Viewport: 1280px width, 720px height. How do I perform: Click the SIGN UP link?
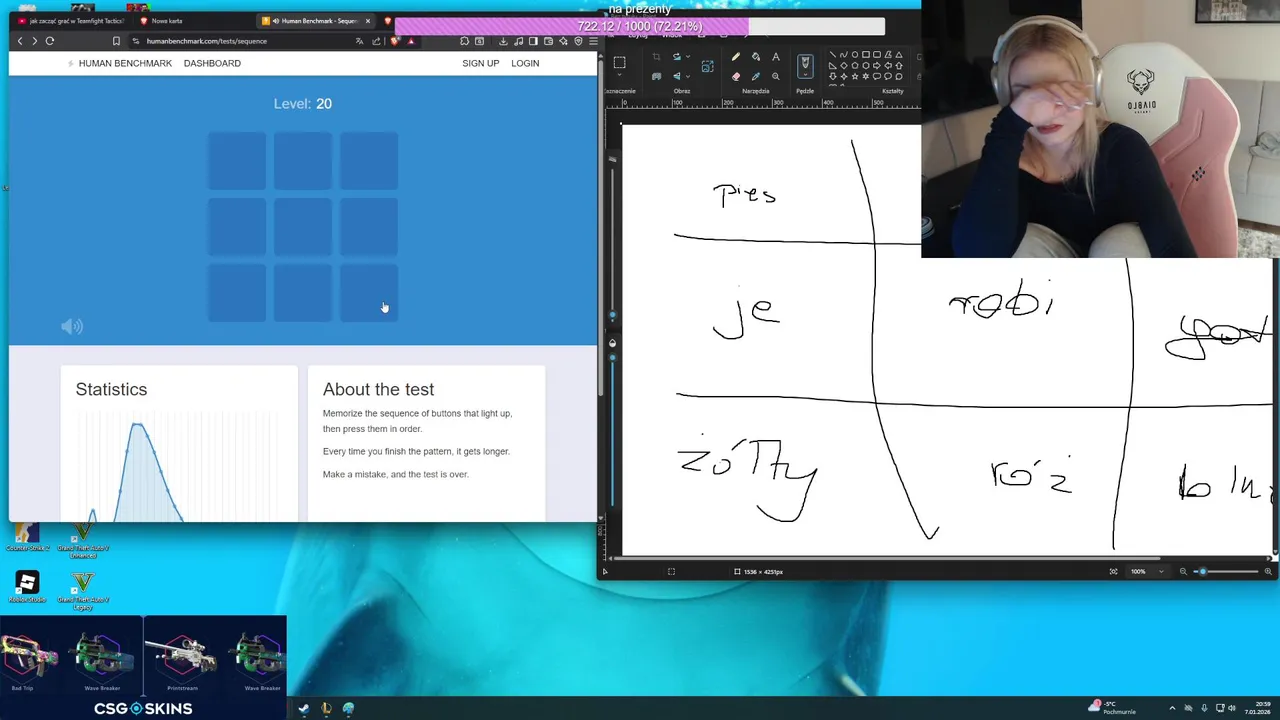coord(480,63)
